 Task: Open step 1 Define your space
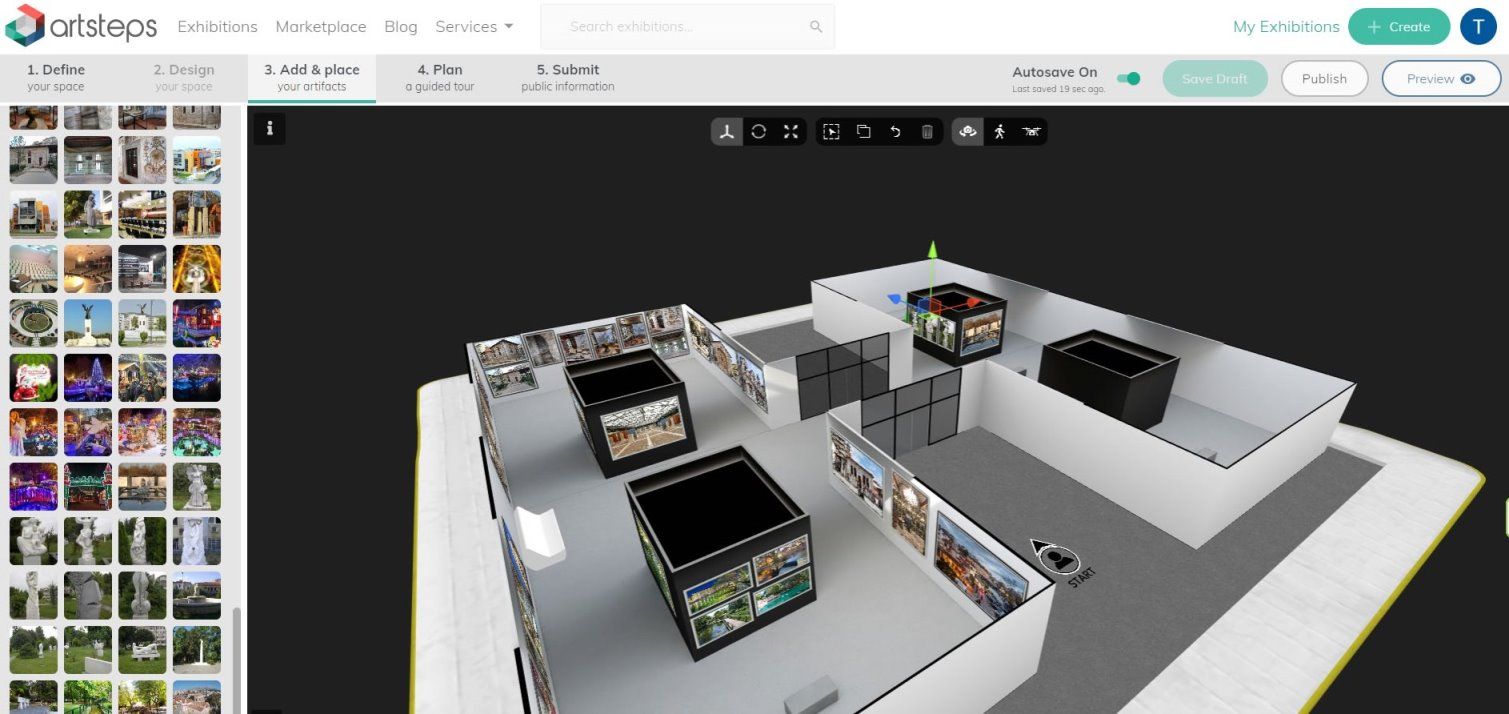click(56, 78)
